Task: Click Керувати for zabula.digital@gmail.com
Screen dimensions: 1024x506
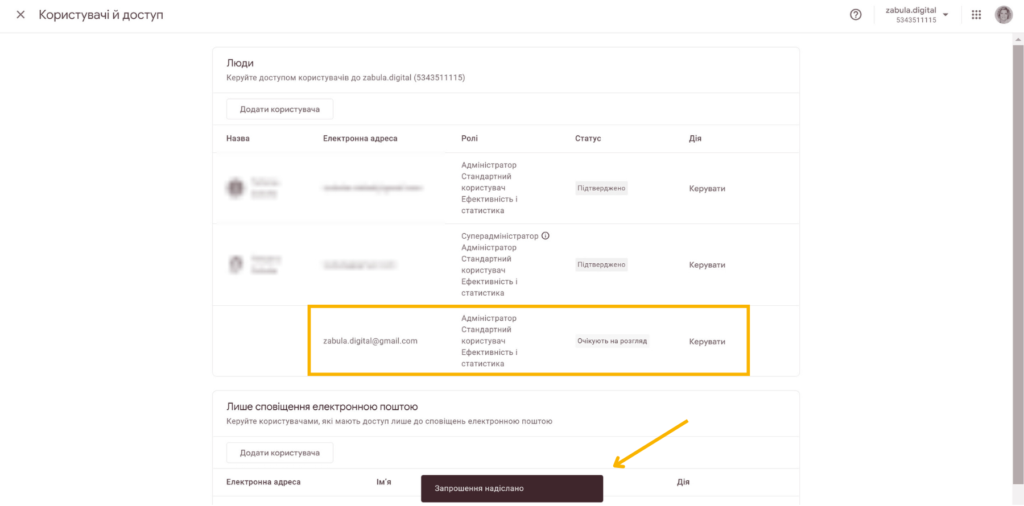Action: click(707, 341)
